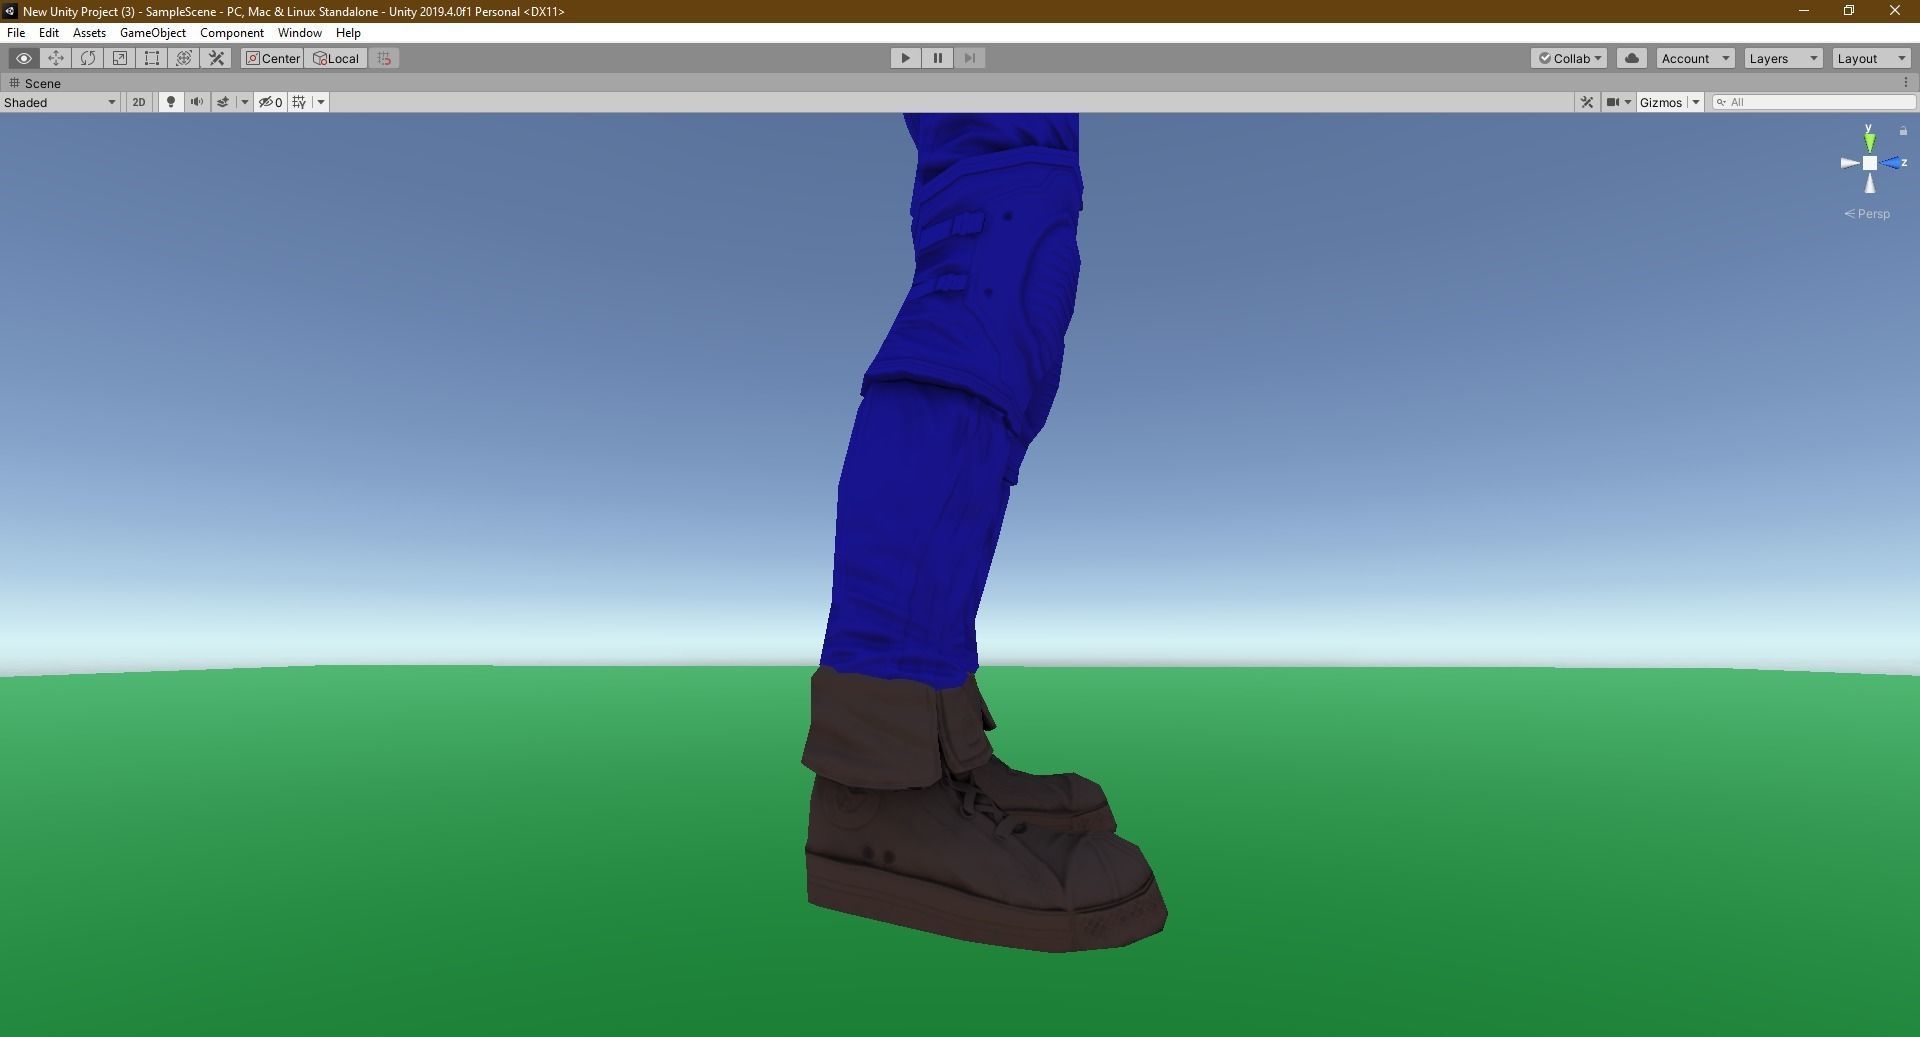Open the Collab dropdown
Image resolution: width=1920 pixels, height=1037 pixels.
[x=1569, y=58]
